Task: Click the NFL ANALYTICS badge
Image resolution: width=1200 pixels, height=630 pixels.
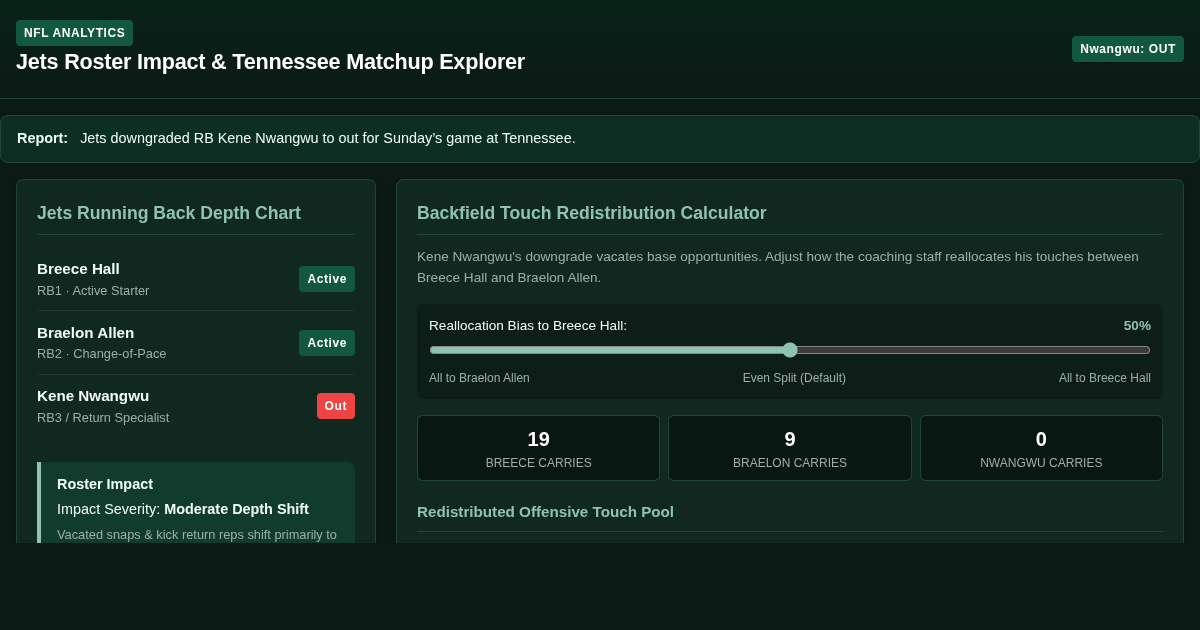Action: pos(74,33)
